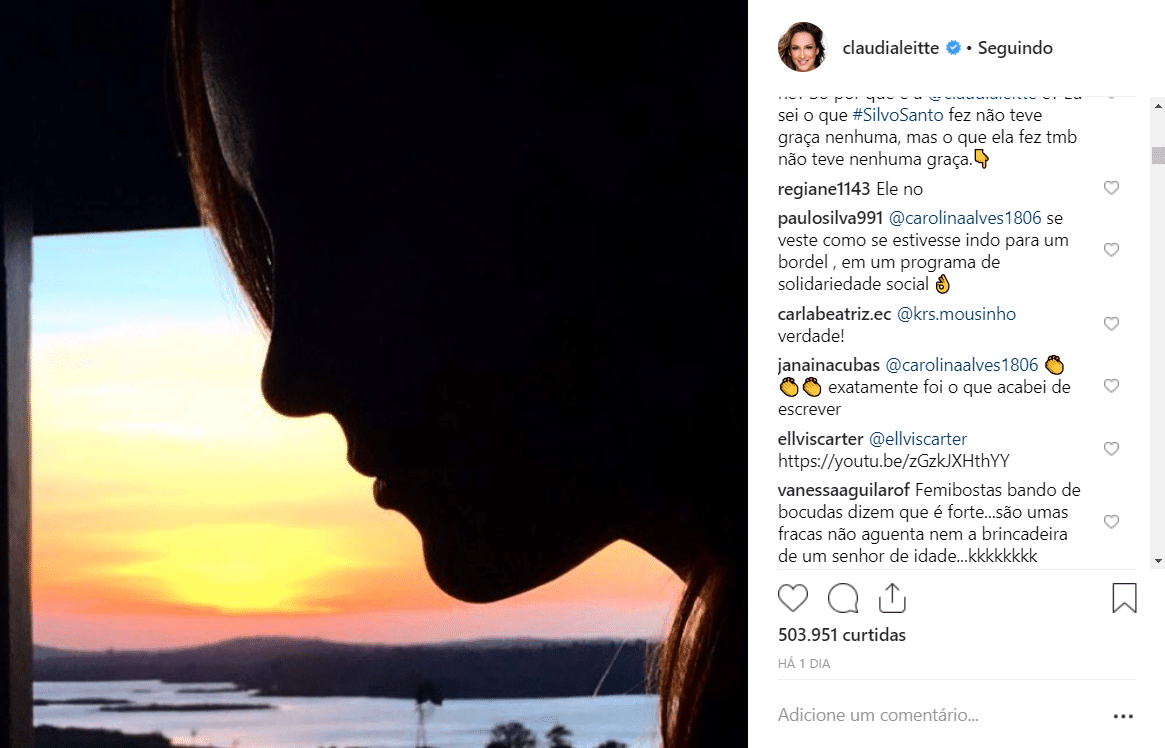Toggle like on ellviscarter's comment
The width and height of the screenshot is (1165, 748).
(x=1111, y=448)
